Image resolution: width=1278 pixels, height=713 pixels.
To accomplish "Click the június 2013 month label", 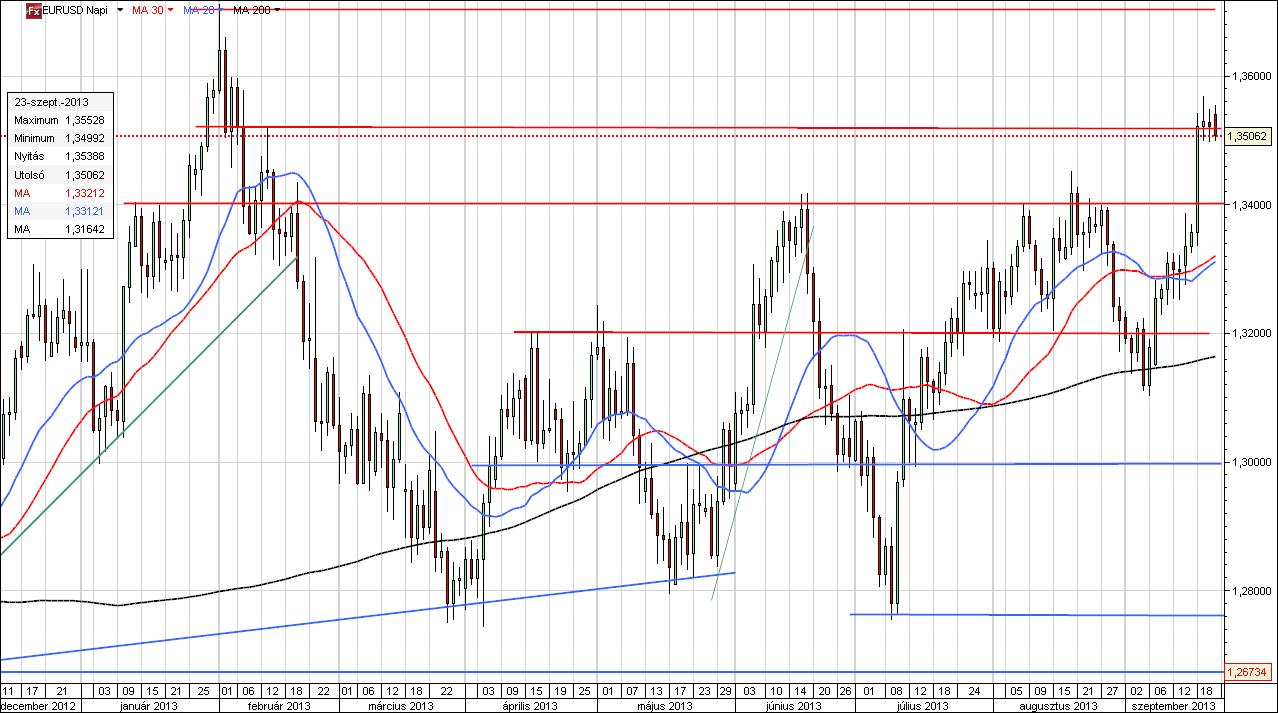I will point(793,706).
